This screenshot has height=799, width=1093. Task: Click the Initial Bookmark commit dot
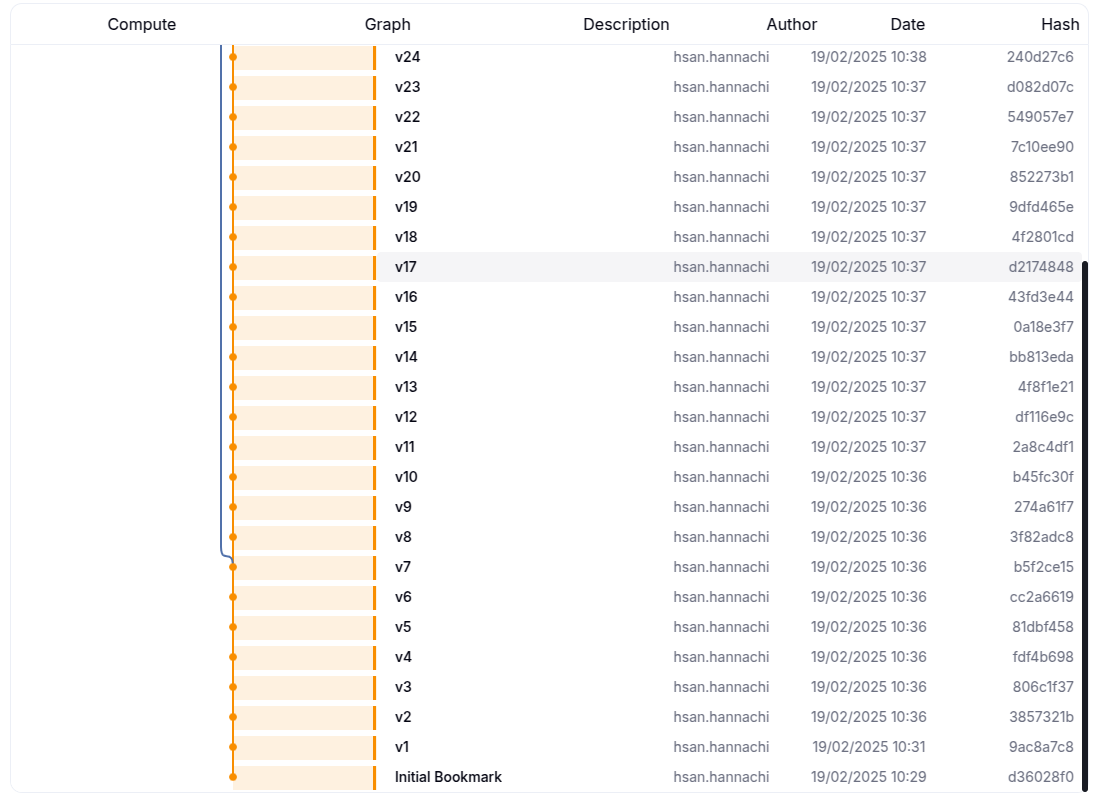pyautogui.click(x=233, y=777)
